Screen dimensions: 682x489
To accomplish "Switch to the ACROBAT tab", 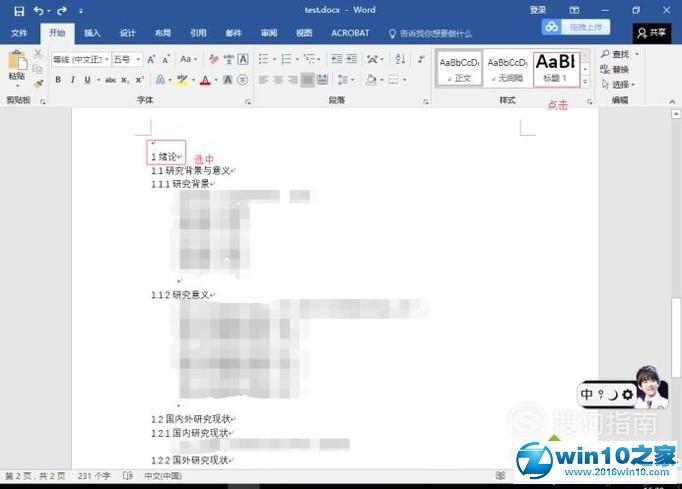I will (x=350, y=33).
